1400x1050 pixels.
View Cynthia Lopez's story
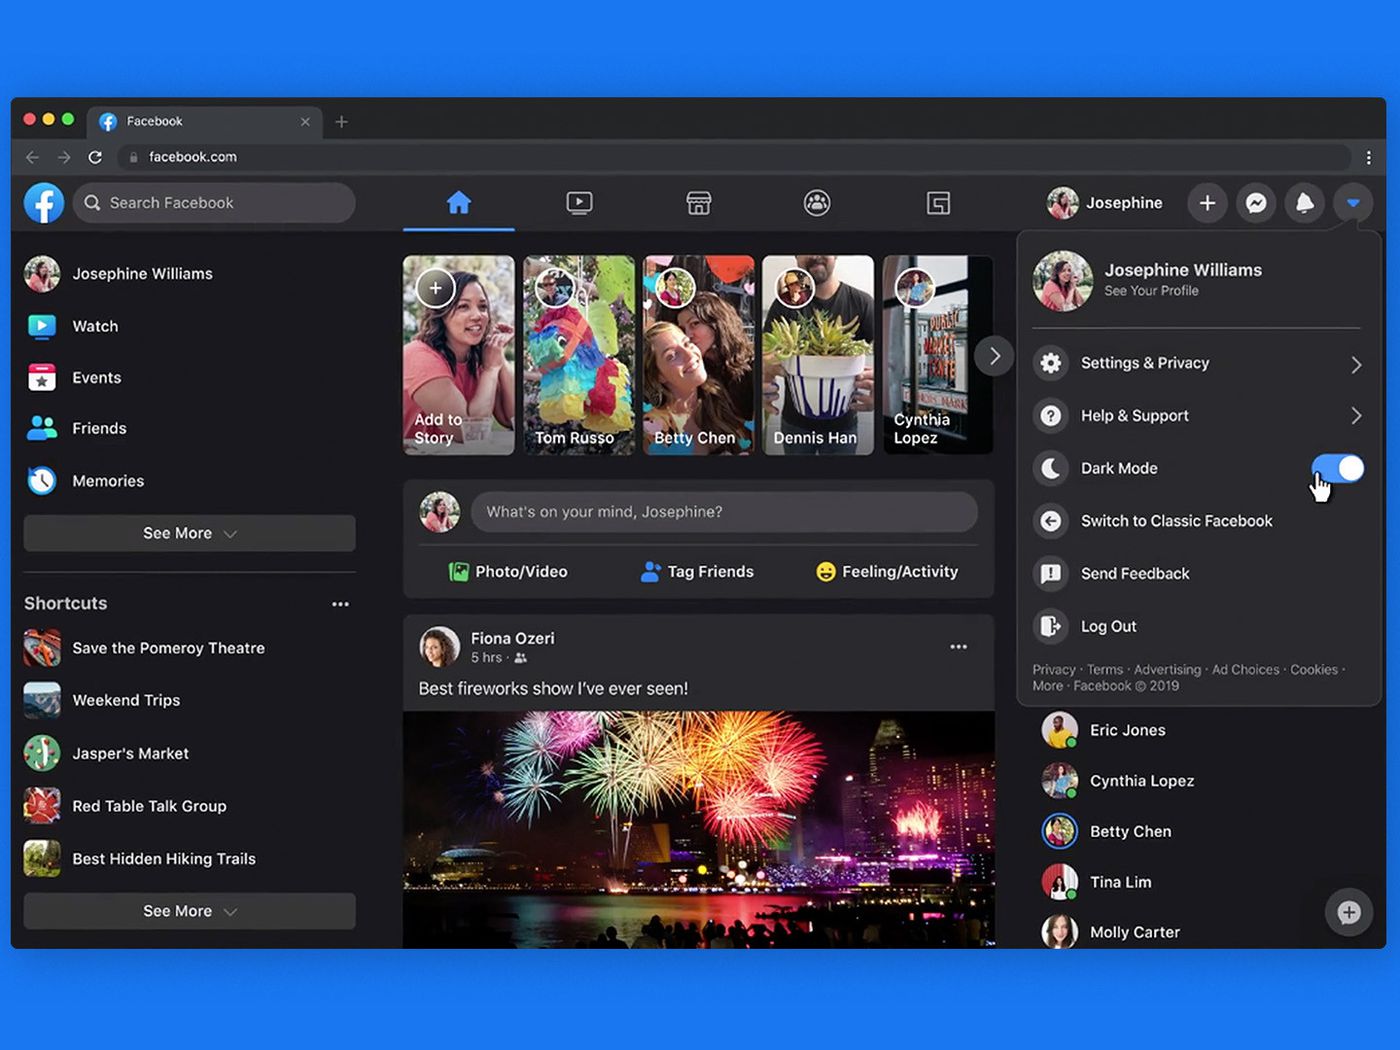(x=937, y=355)
